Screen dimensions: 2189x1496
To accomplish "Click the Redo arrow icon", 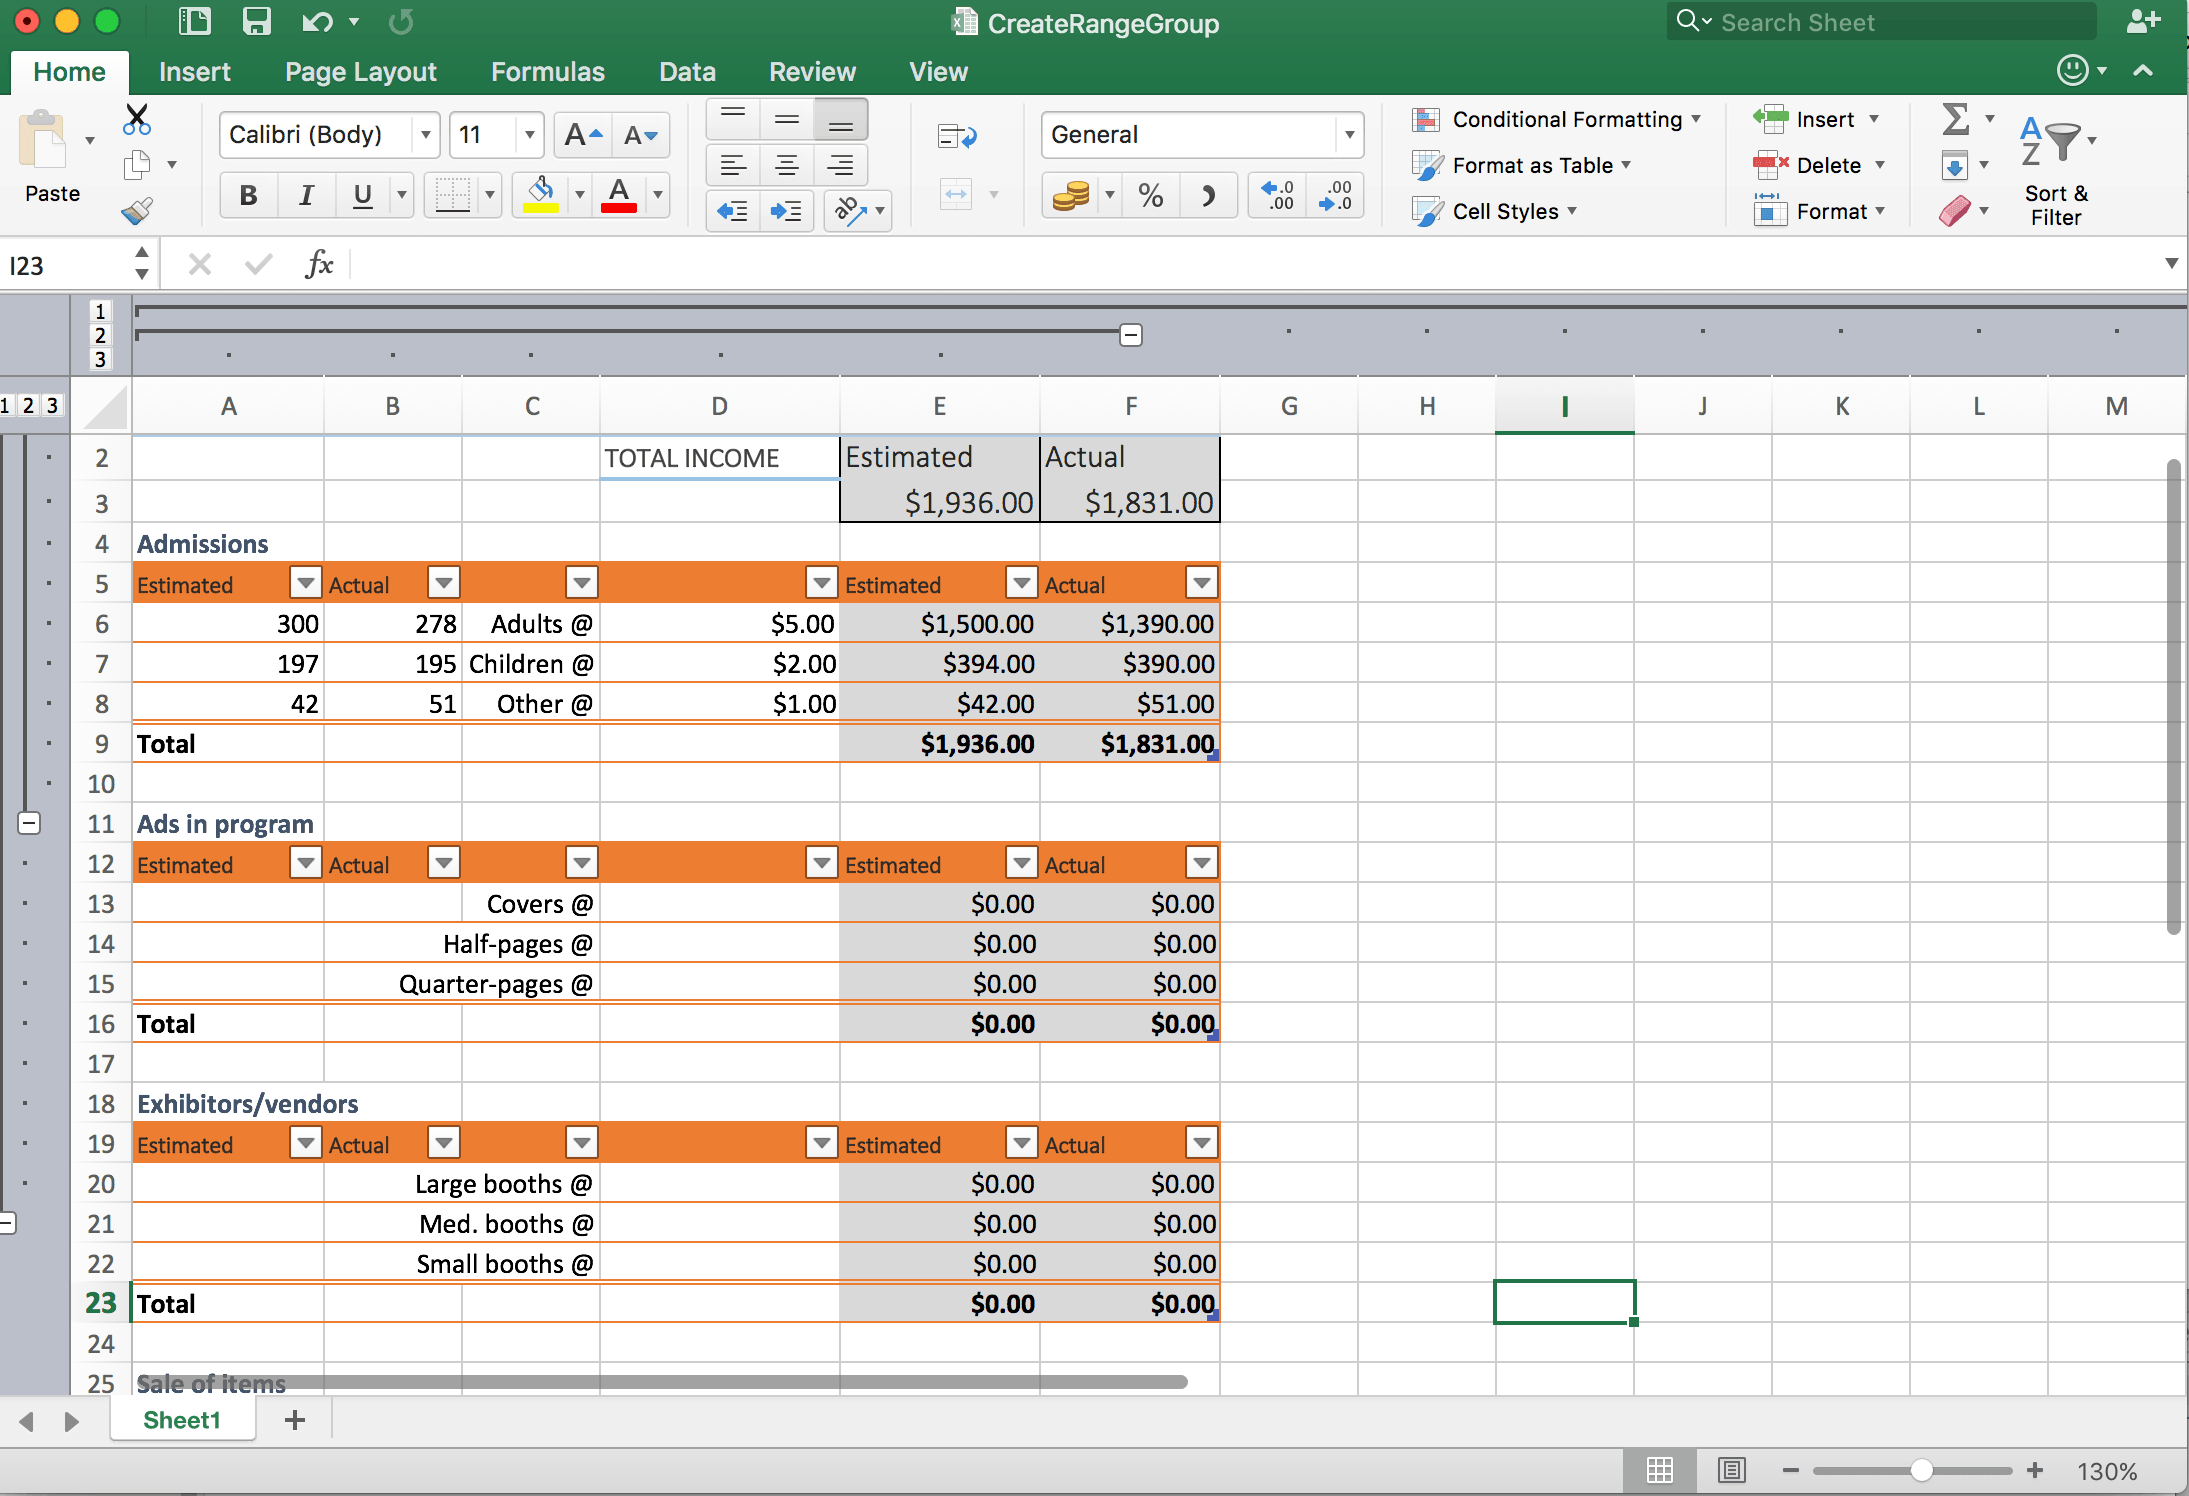I will tap(401, 21).
